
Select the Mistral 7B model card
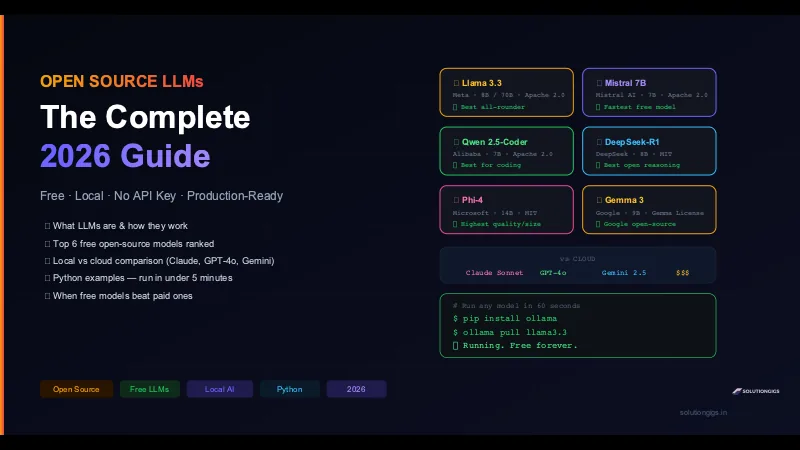click(649, 92)
